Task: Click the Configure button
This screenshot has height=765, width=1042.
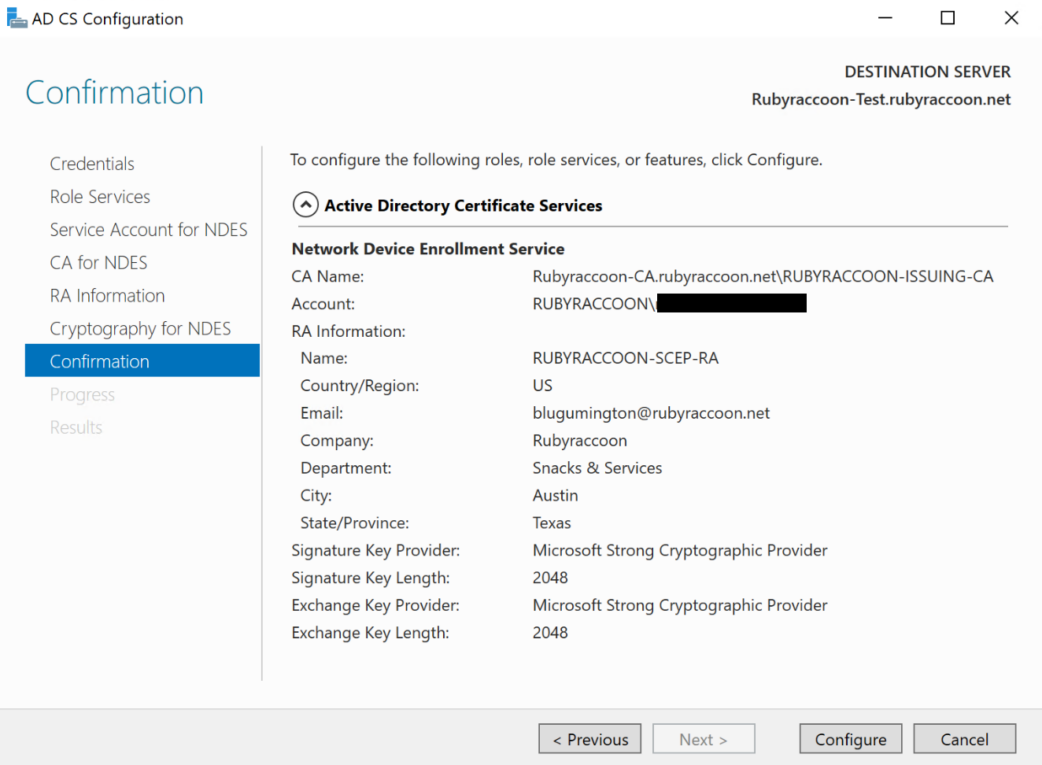Action: coord(850,738)
